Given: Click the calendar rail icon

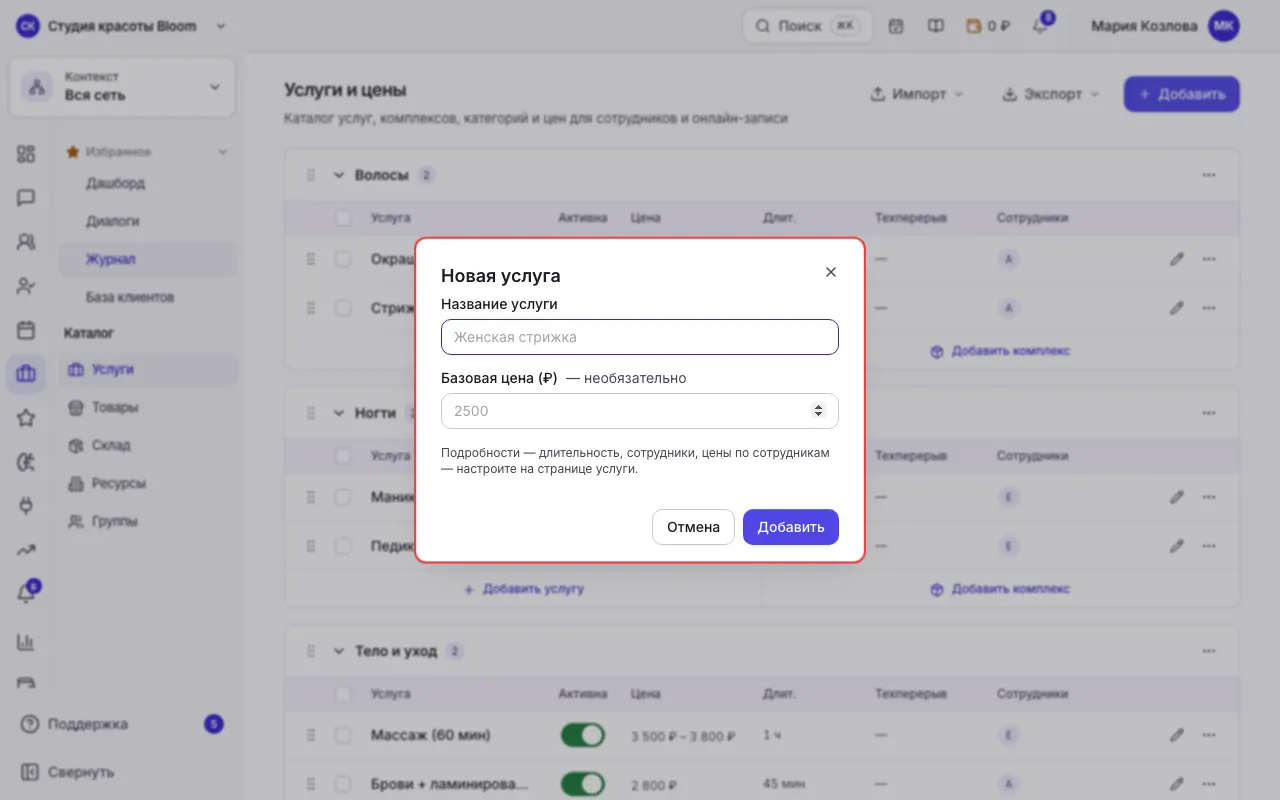Looking at the screenshot, I should tap(26, 330).
